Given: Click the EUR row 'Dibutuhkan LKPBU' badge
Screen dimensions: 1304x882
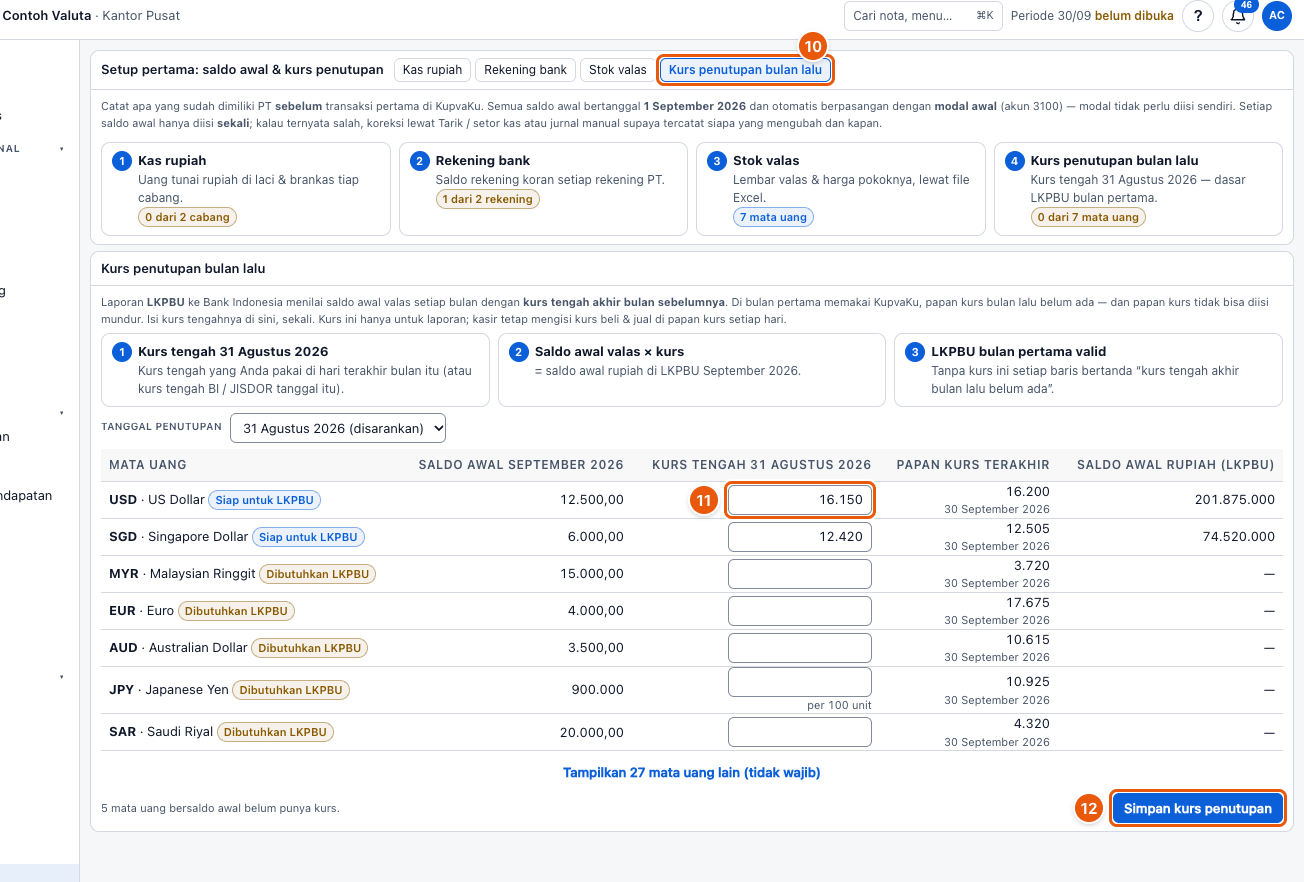Looking at the screenshot, I should (x=237, y=611).
